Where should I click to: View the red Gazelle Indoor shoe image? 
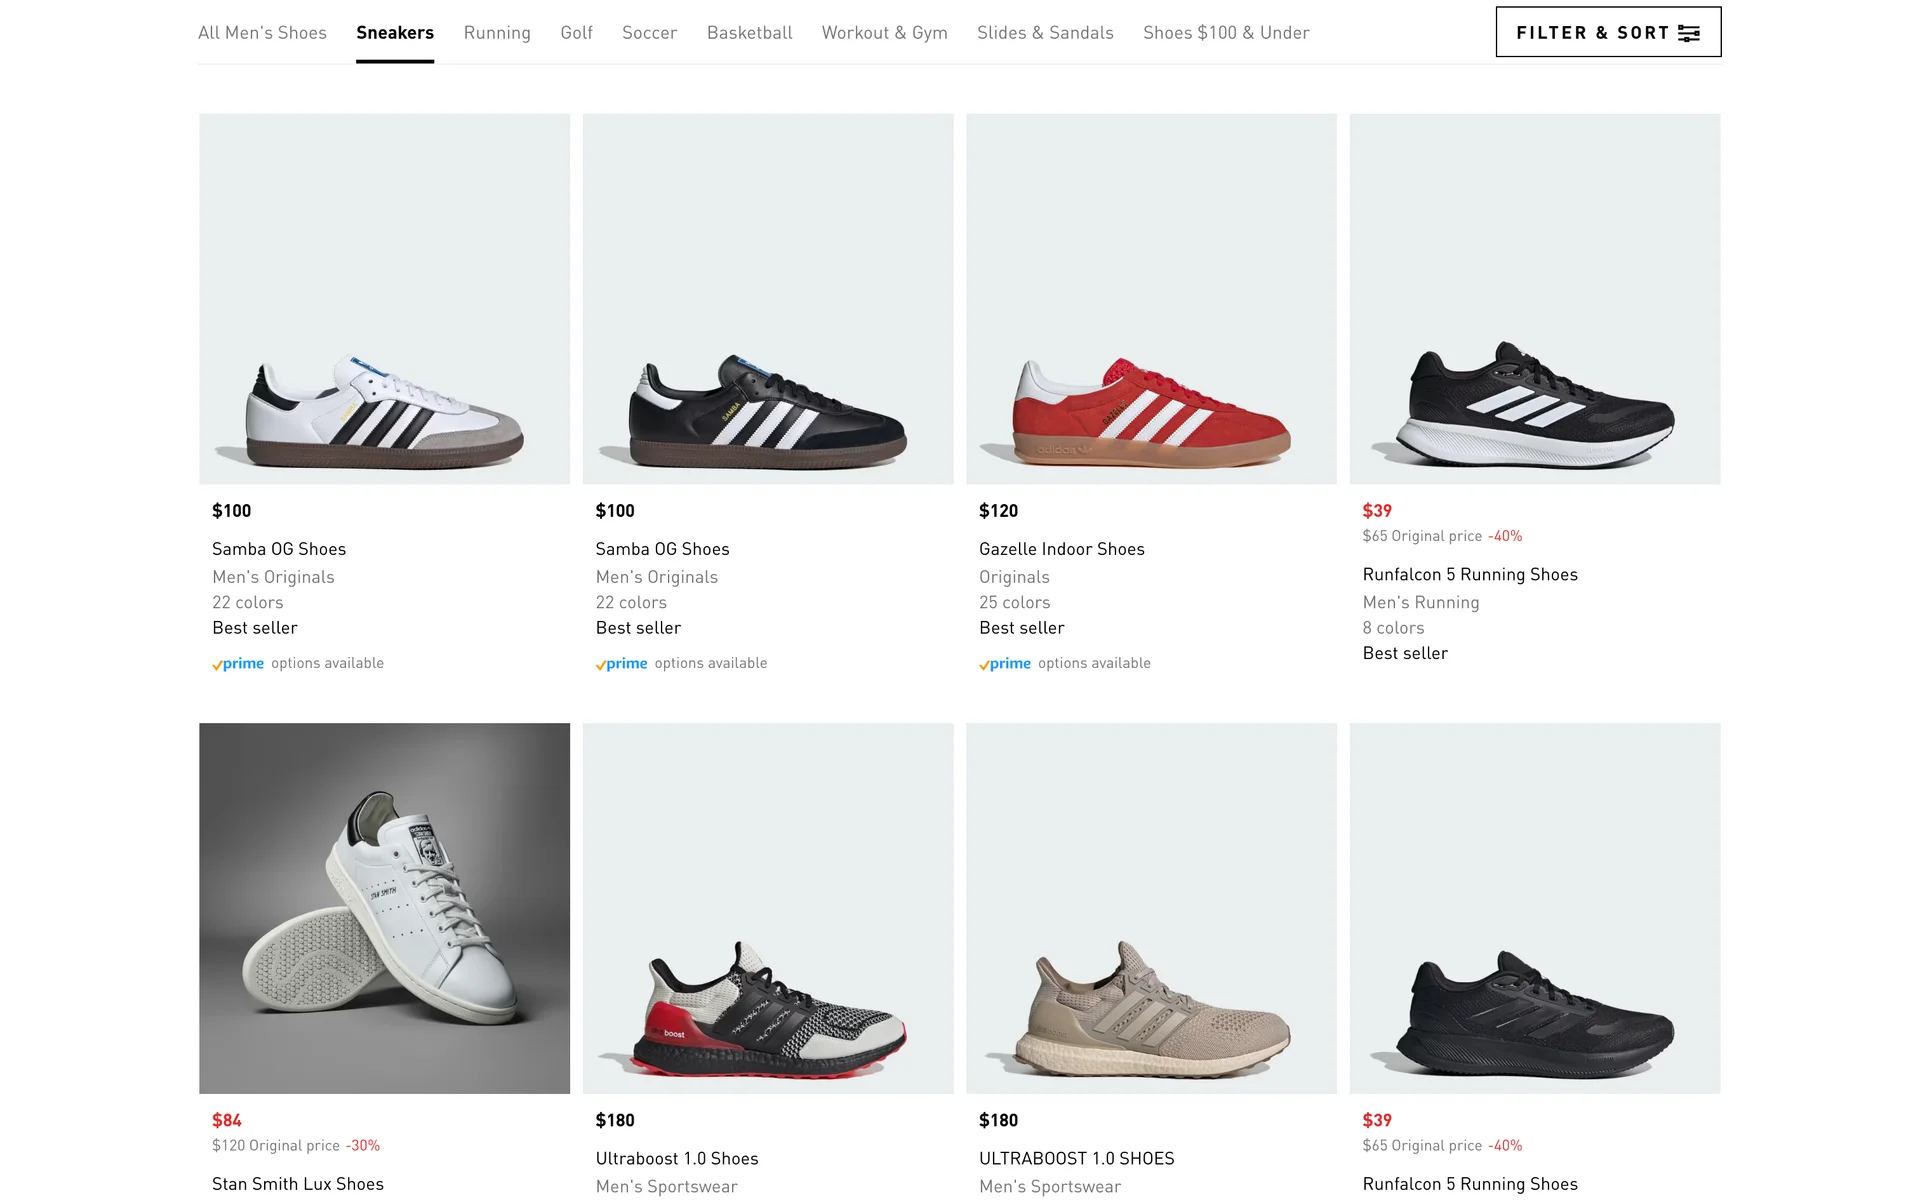click(1151, 299)
